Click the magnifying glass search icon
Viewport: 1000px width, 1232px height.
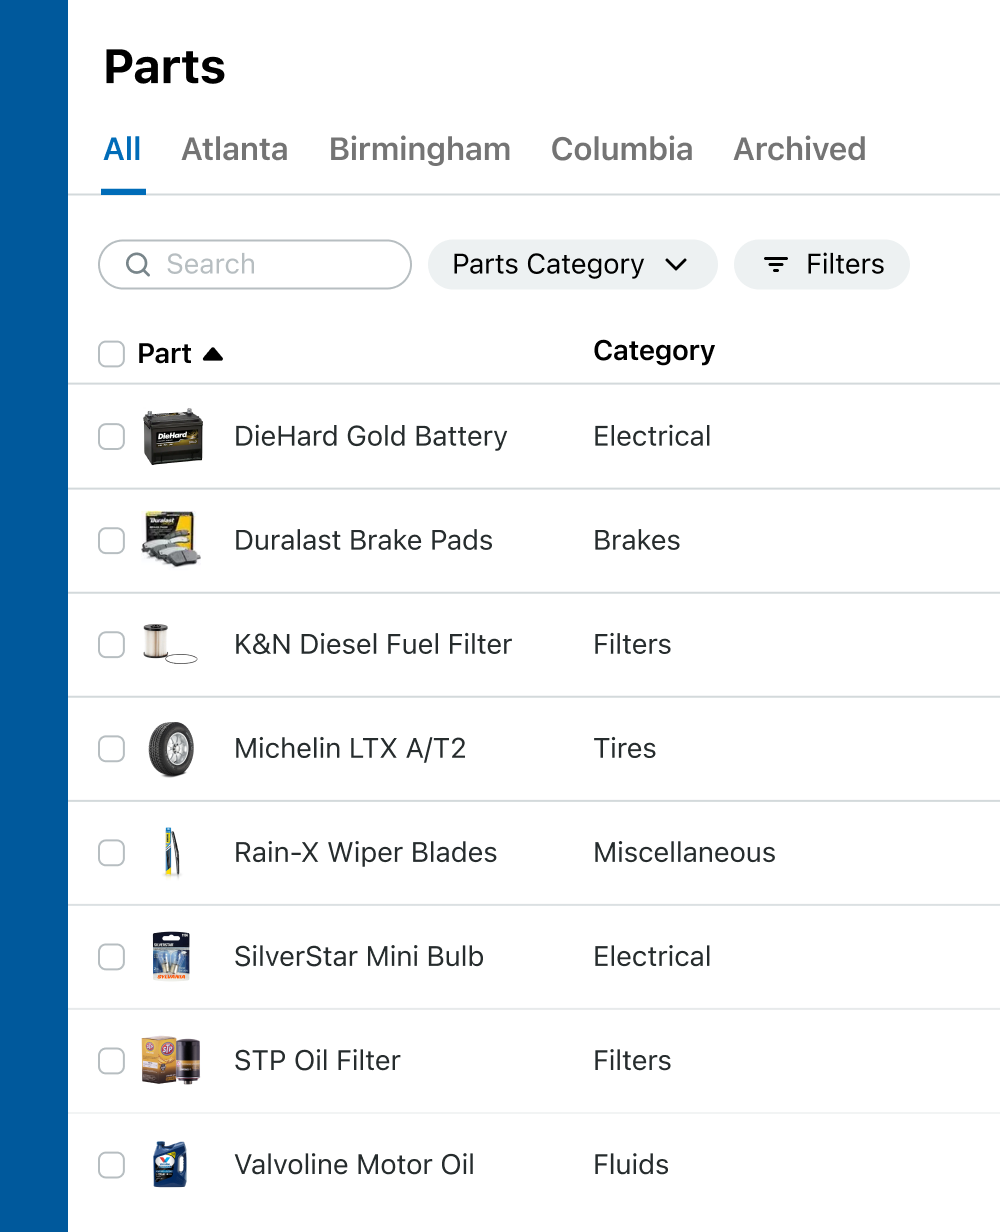point(138,265)
